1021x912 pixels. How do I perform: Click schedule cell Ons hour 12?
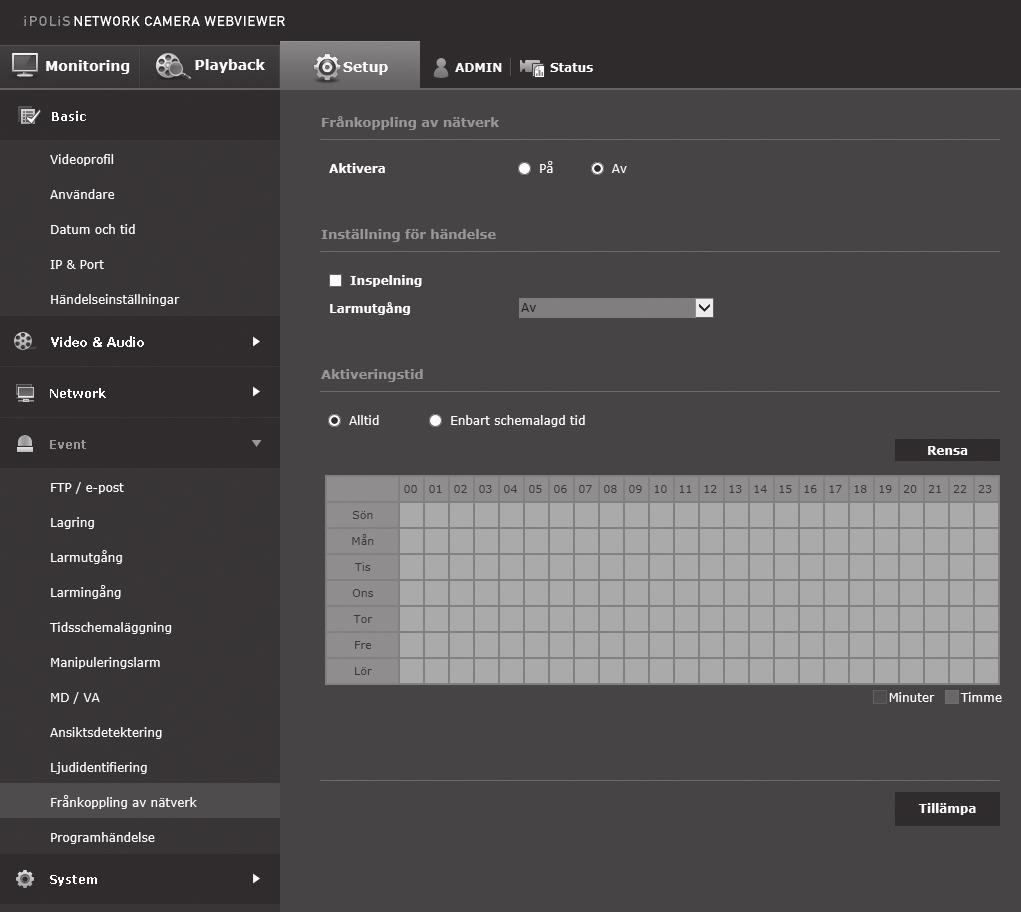[x=711, y=593]
